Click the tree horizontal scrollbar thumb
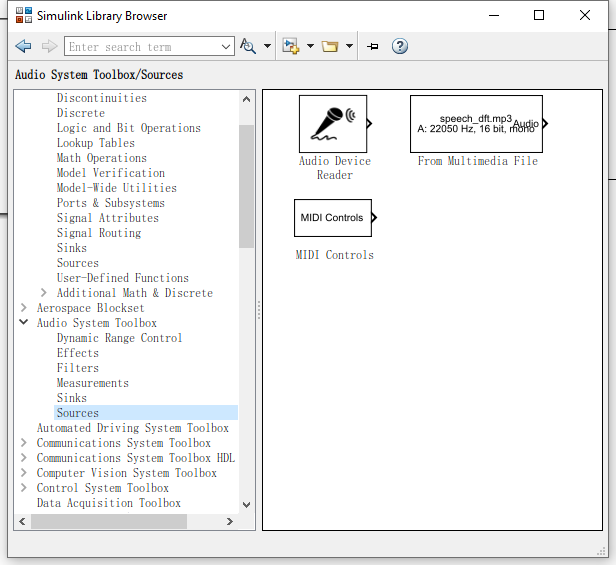The image size is (616, 565). pyautogui.click(x=109, y=521)
